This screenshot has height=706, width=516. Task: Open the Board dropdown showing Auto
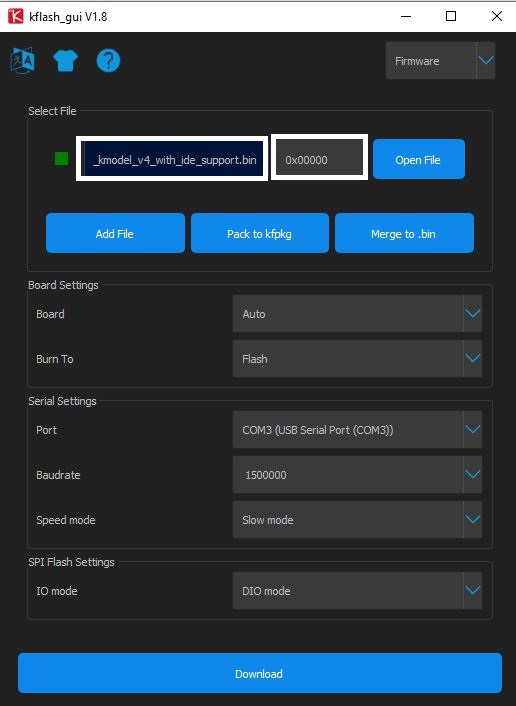(x=357, y=314)
